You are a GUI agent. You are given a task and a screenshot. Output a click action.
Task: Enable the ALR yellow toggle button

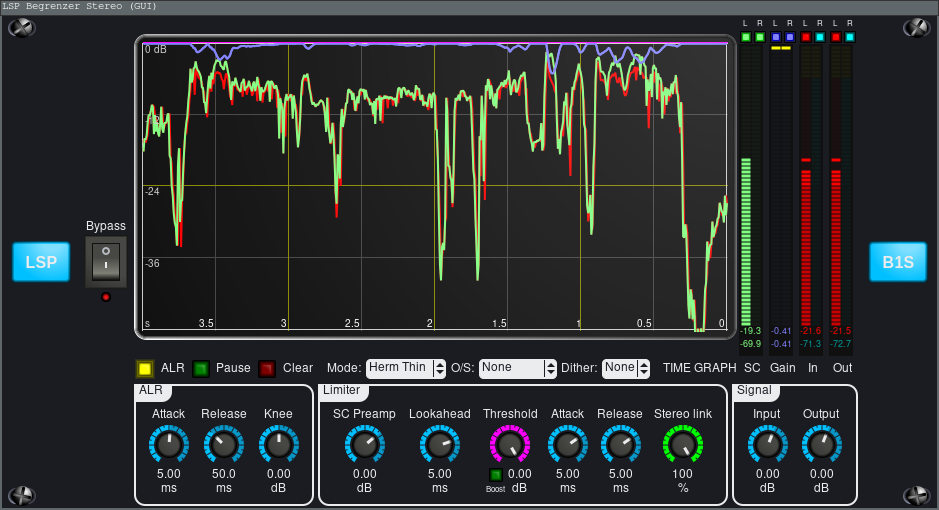tap(145, 368)
